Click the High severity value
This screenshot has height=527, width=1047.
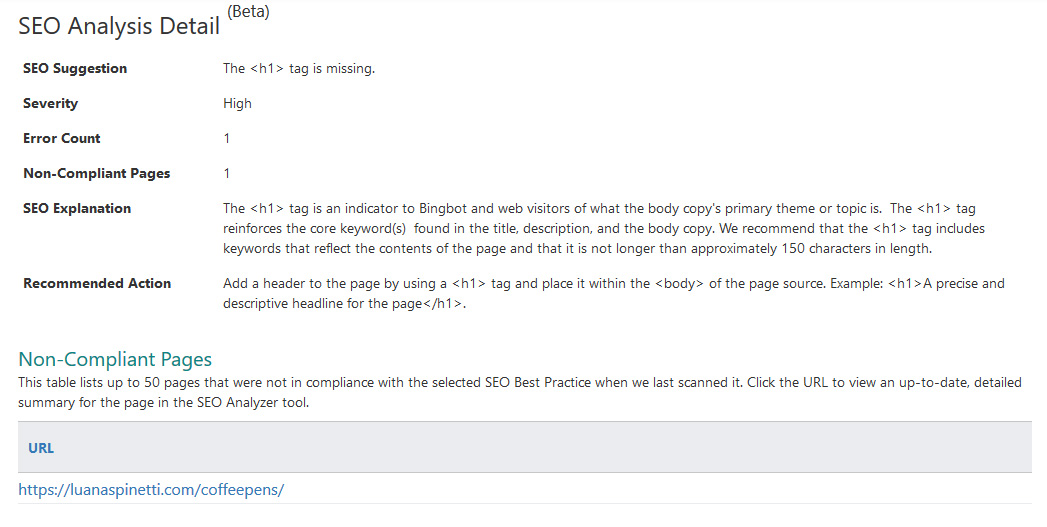(x=237, y=104)
